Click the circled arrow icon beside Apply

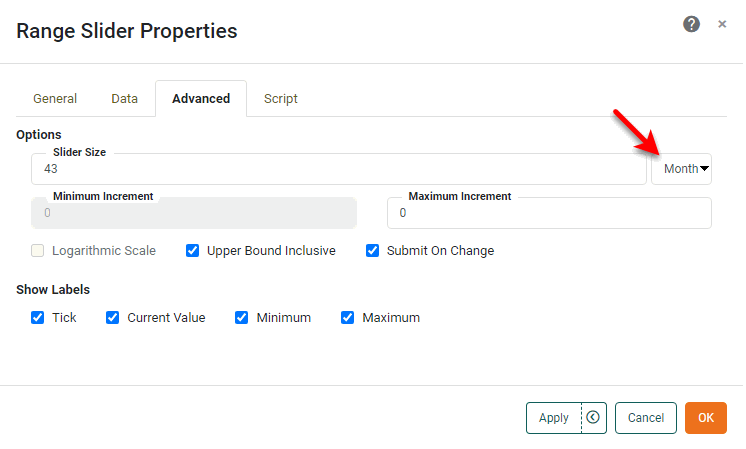593,418
